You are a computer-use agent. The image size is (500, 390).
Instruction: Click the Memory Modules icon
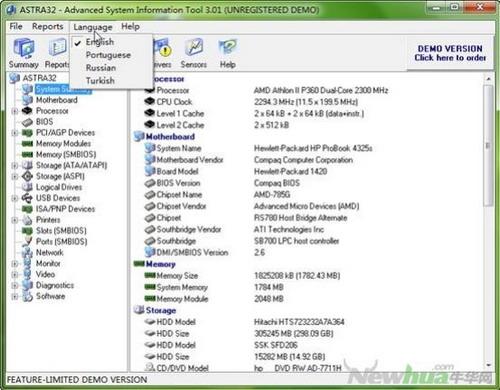(27, 144)
